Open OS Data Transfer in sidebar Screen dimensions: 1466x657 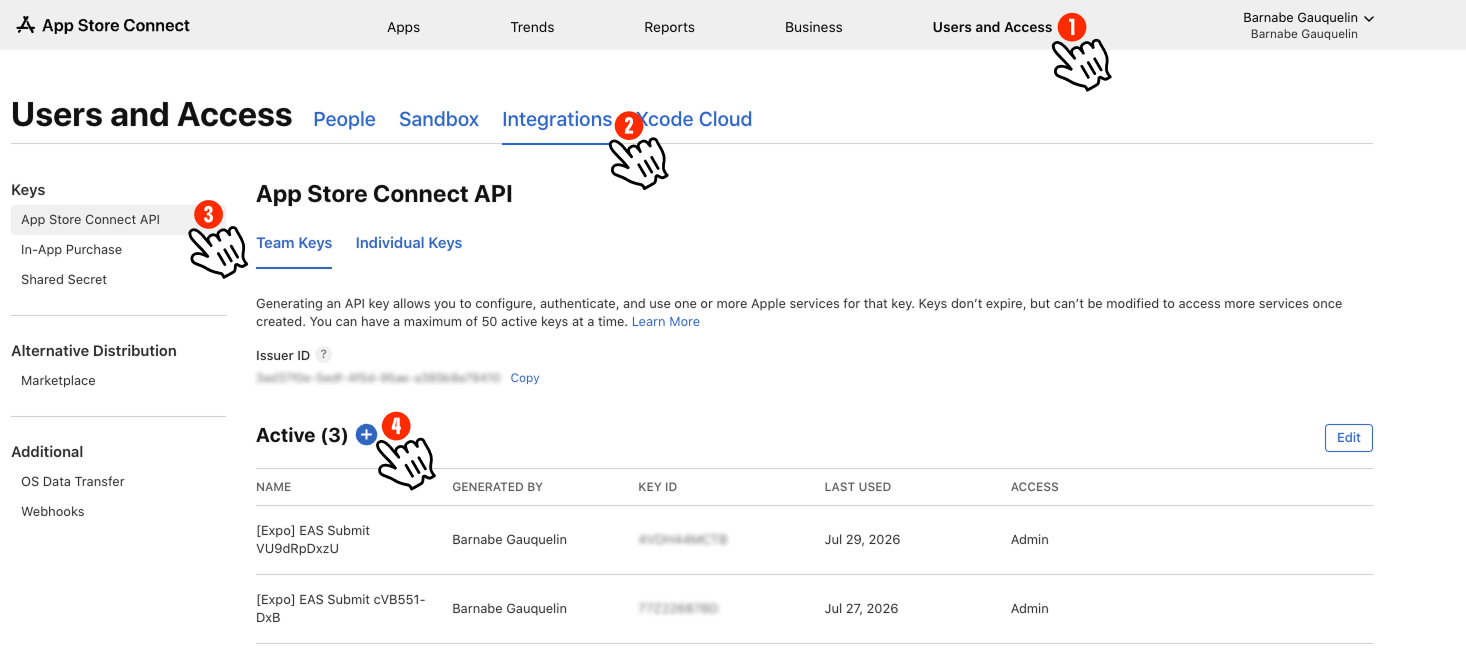click(x=73, y=482)
